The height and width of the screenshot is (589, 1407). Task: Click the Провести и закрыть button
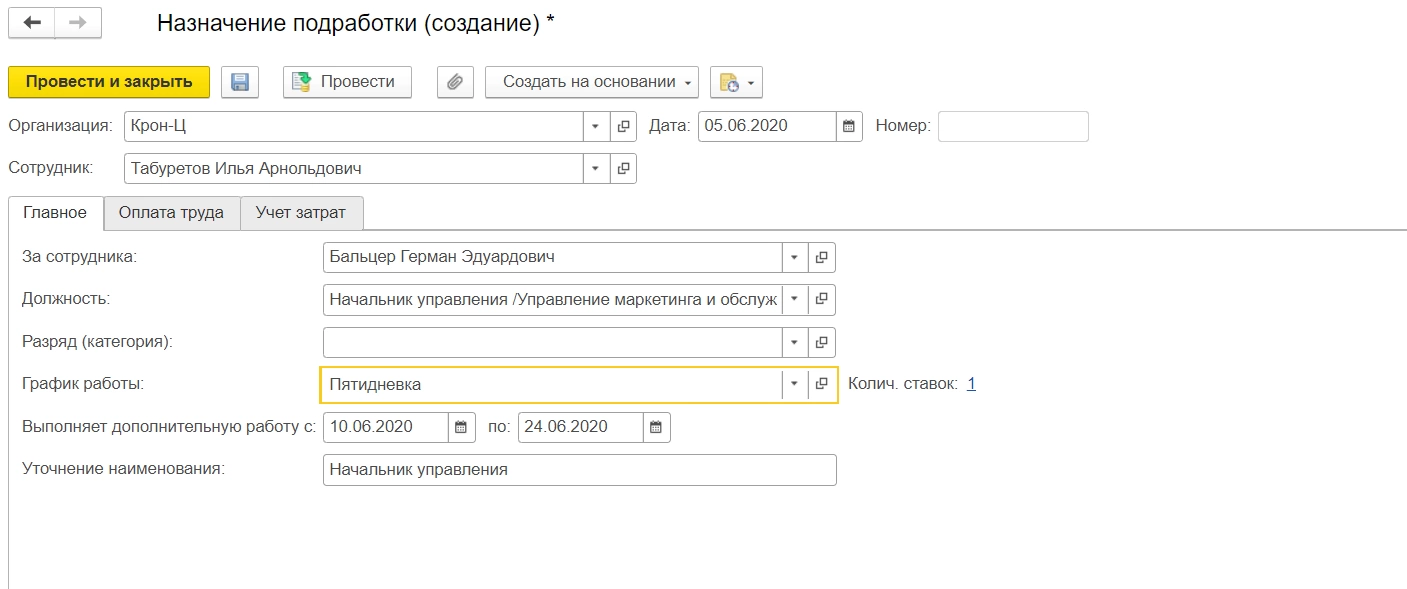pos(109,82)
